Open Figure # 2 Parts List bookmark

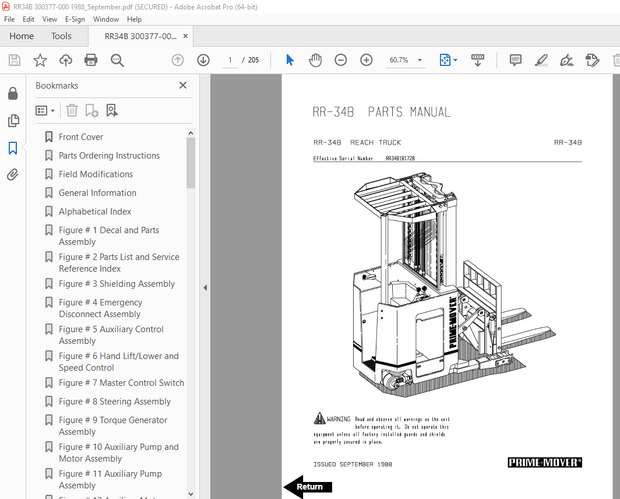(x=119, y=263)
